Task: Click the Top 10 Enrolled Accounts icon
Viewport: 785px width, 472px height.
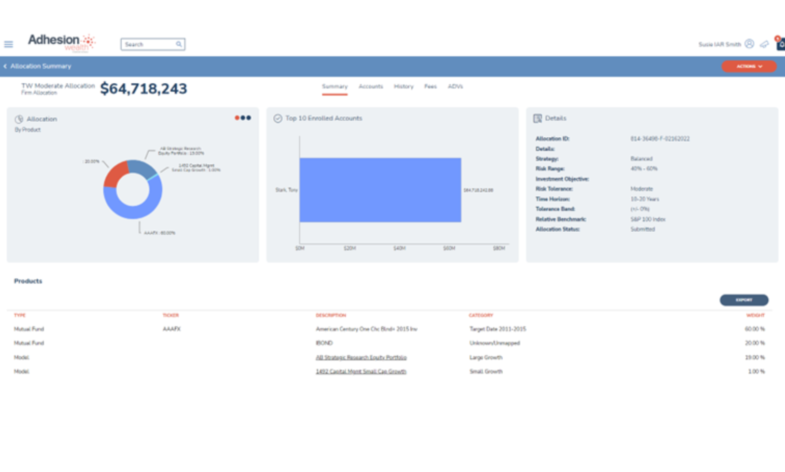Action: click(x=278, y=118)
